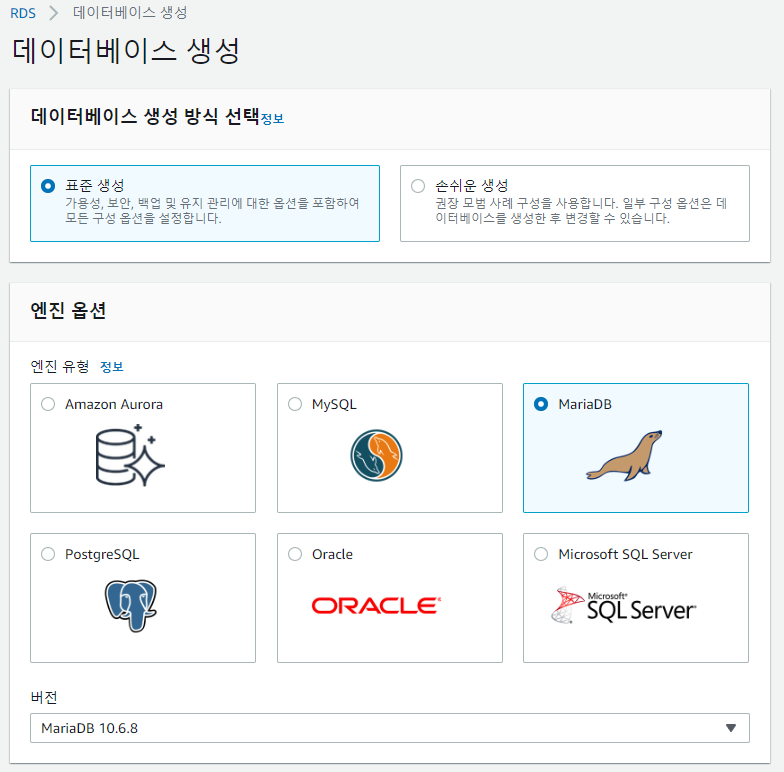Click the Amazon Aurora database icon
Screen dimensions: 784x772
point(130,455)
